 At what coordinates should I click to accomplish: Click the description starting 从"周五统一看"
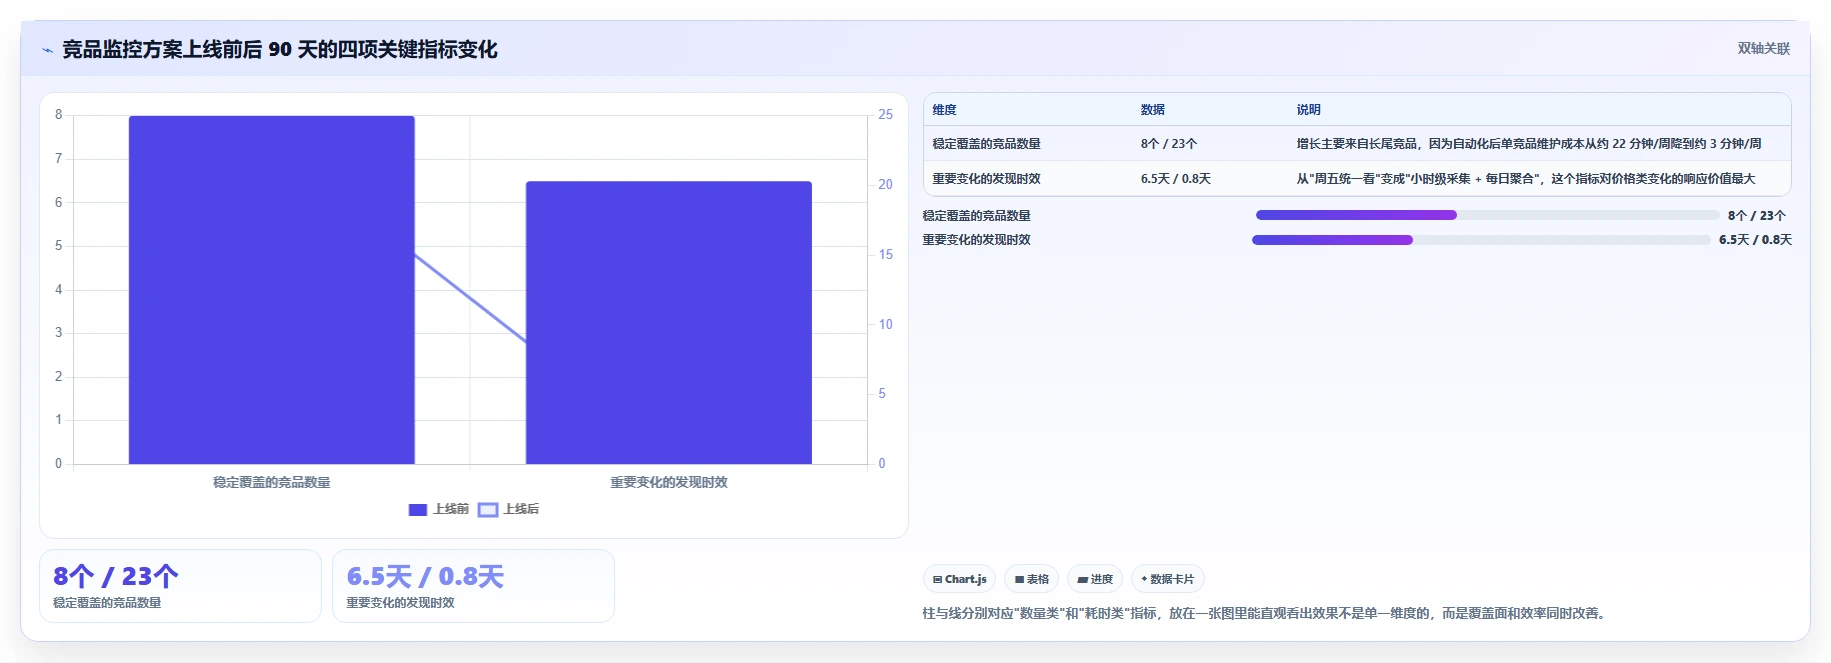click(1526, 179)
